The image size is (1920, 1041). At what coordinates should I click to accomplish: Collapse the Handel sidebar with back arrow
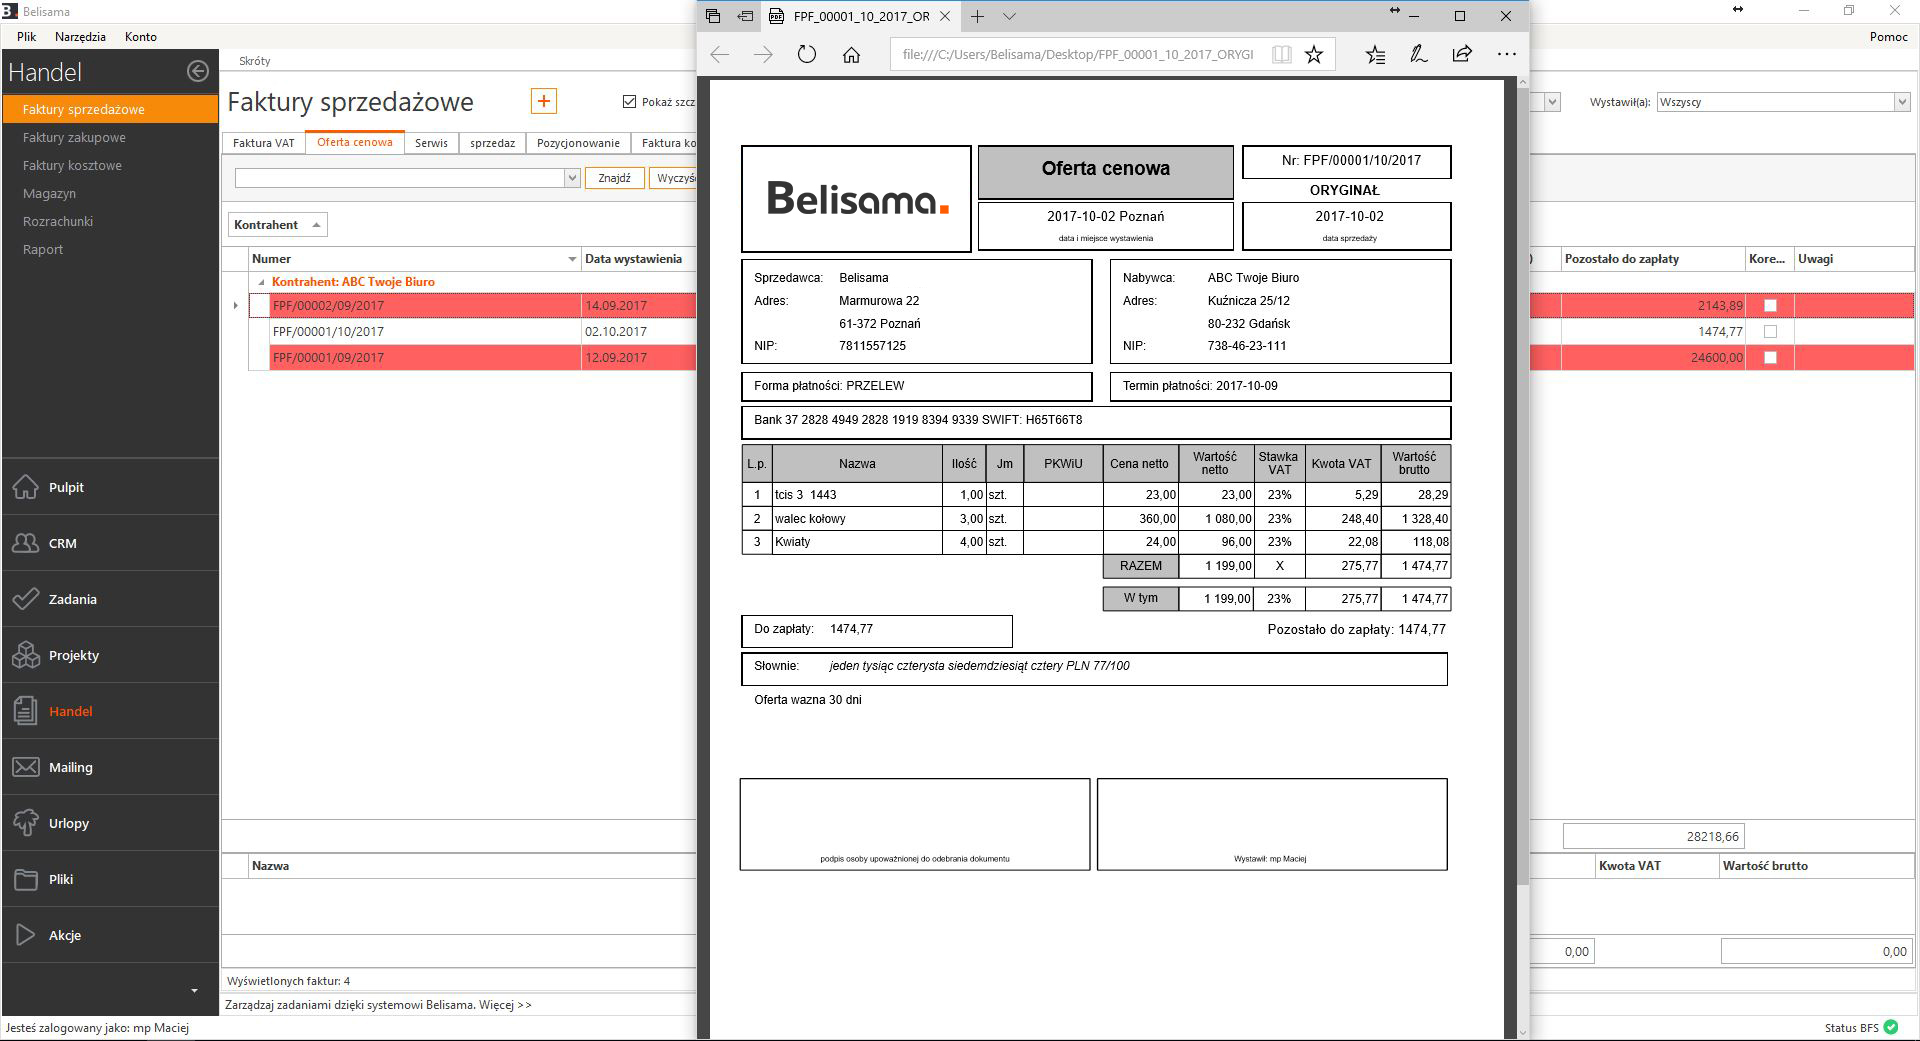click(x=197, y=71)
